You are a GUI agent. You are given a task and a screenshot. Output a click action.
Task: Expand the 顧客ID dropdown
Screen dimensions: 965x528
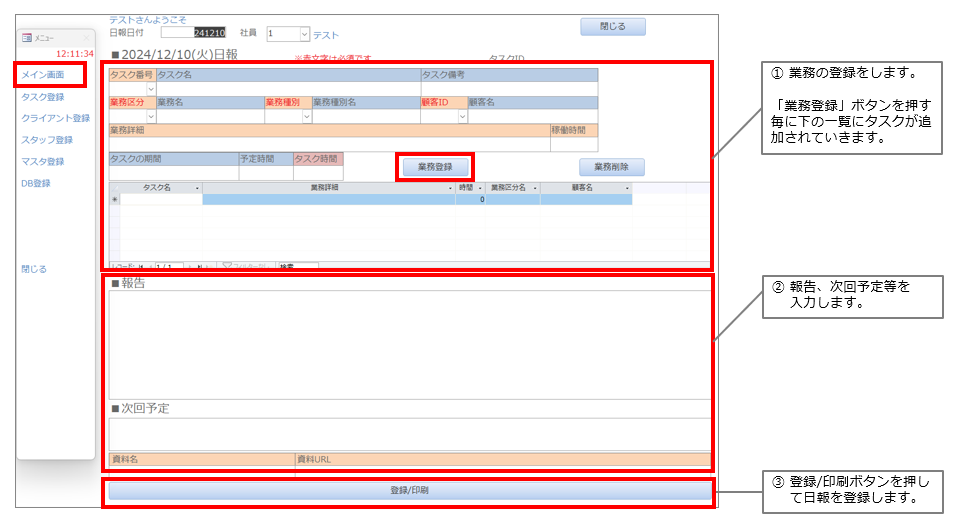(x=462, y=116)
